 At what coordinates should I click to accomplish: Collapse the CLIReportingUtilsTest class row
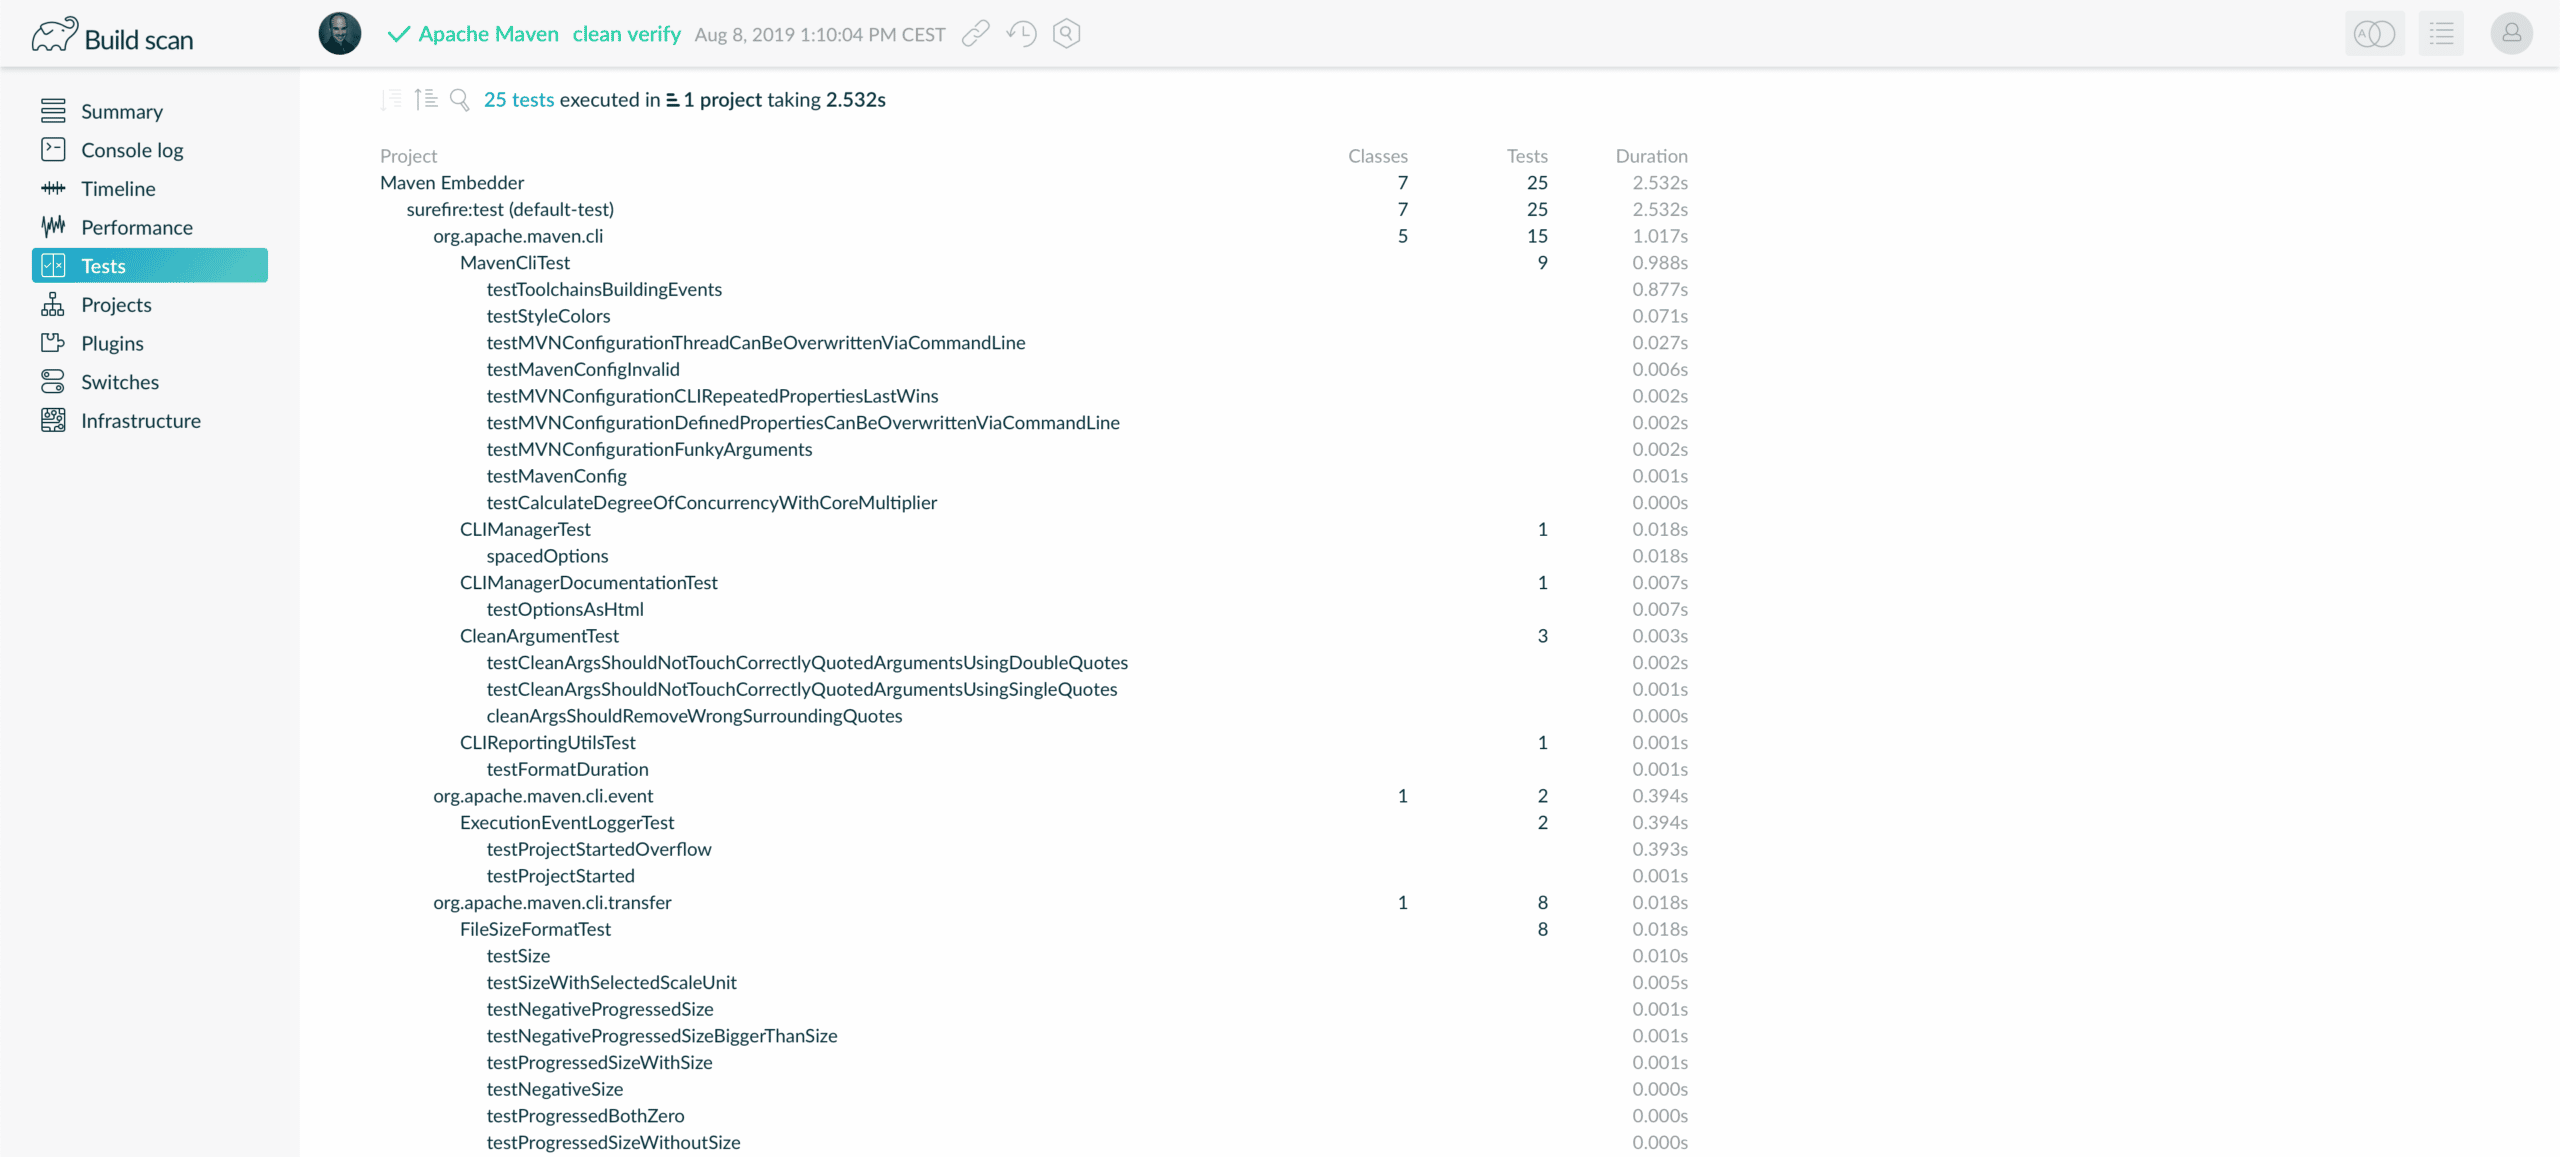pyautogui.click(x=548, y=743)
